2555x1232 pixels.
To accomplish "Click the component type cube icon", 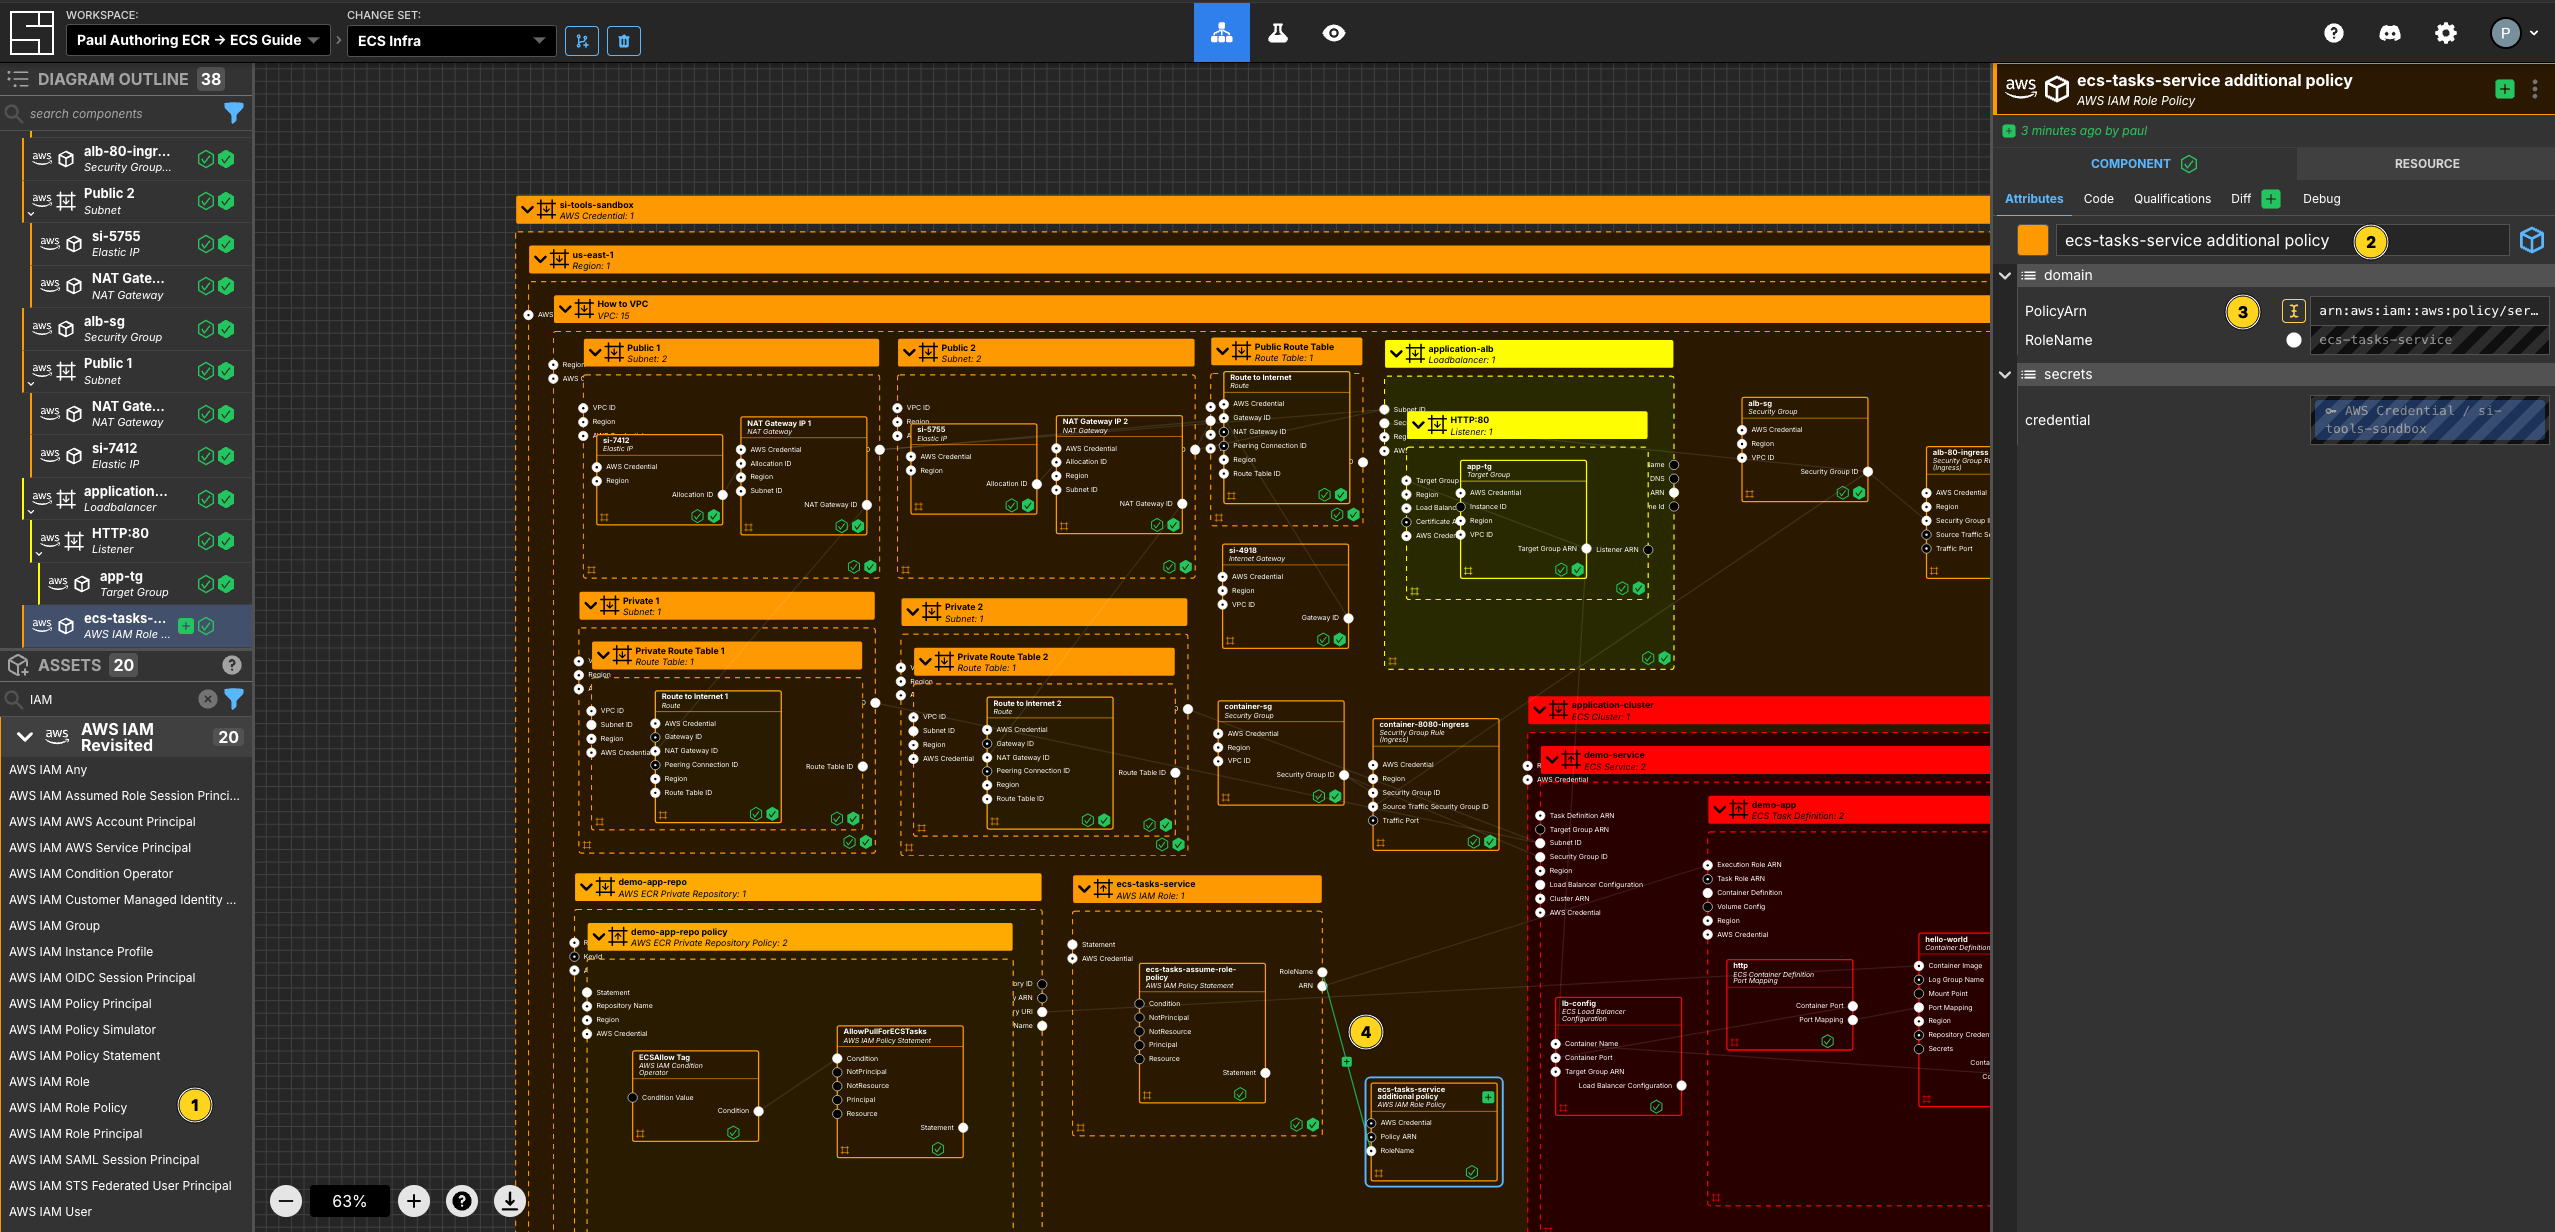I will (x=2532, y=240).
